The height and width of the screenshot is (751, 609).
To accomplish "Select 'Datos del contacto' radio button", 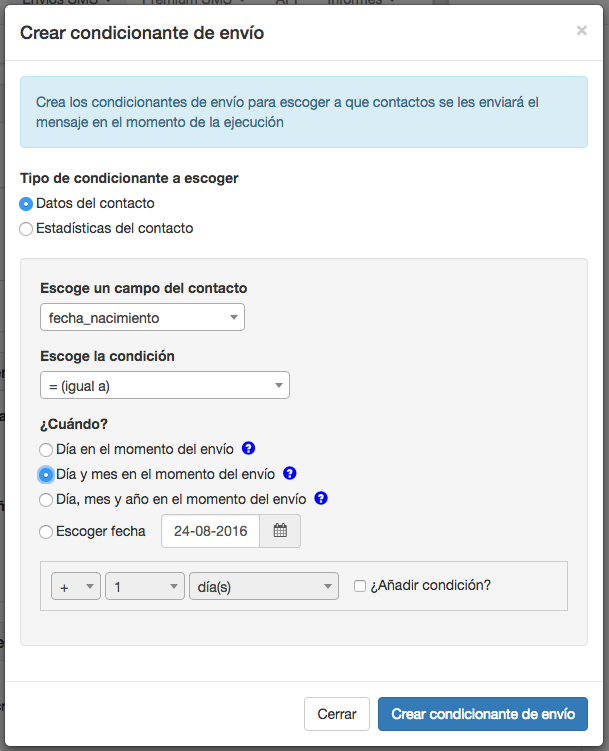I will [27, 204].
